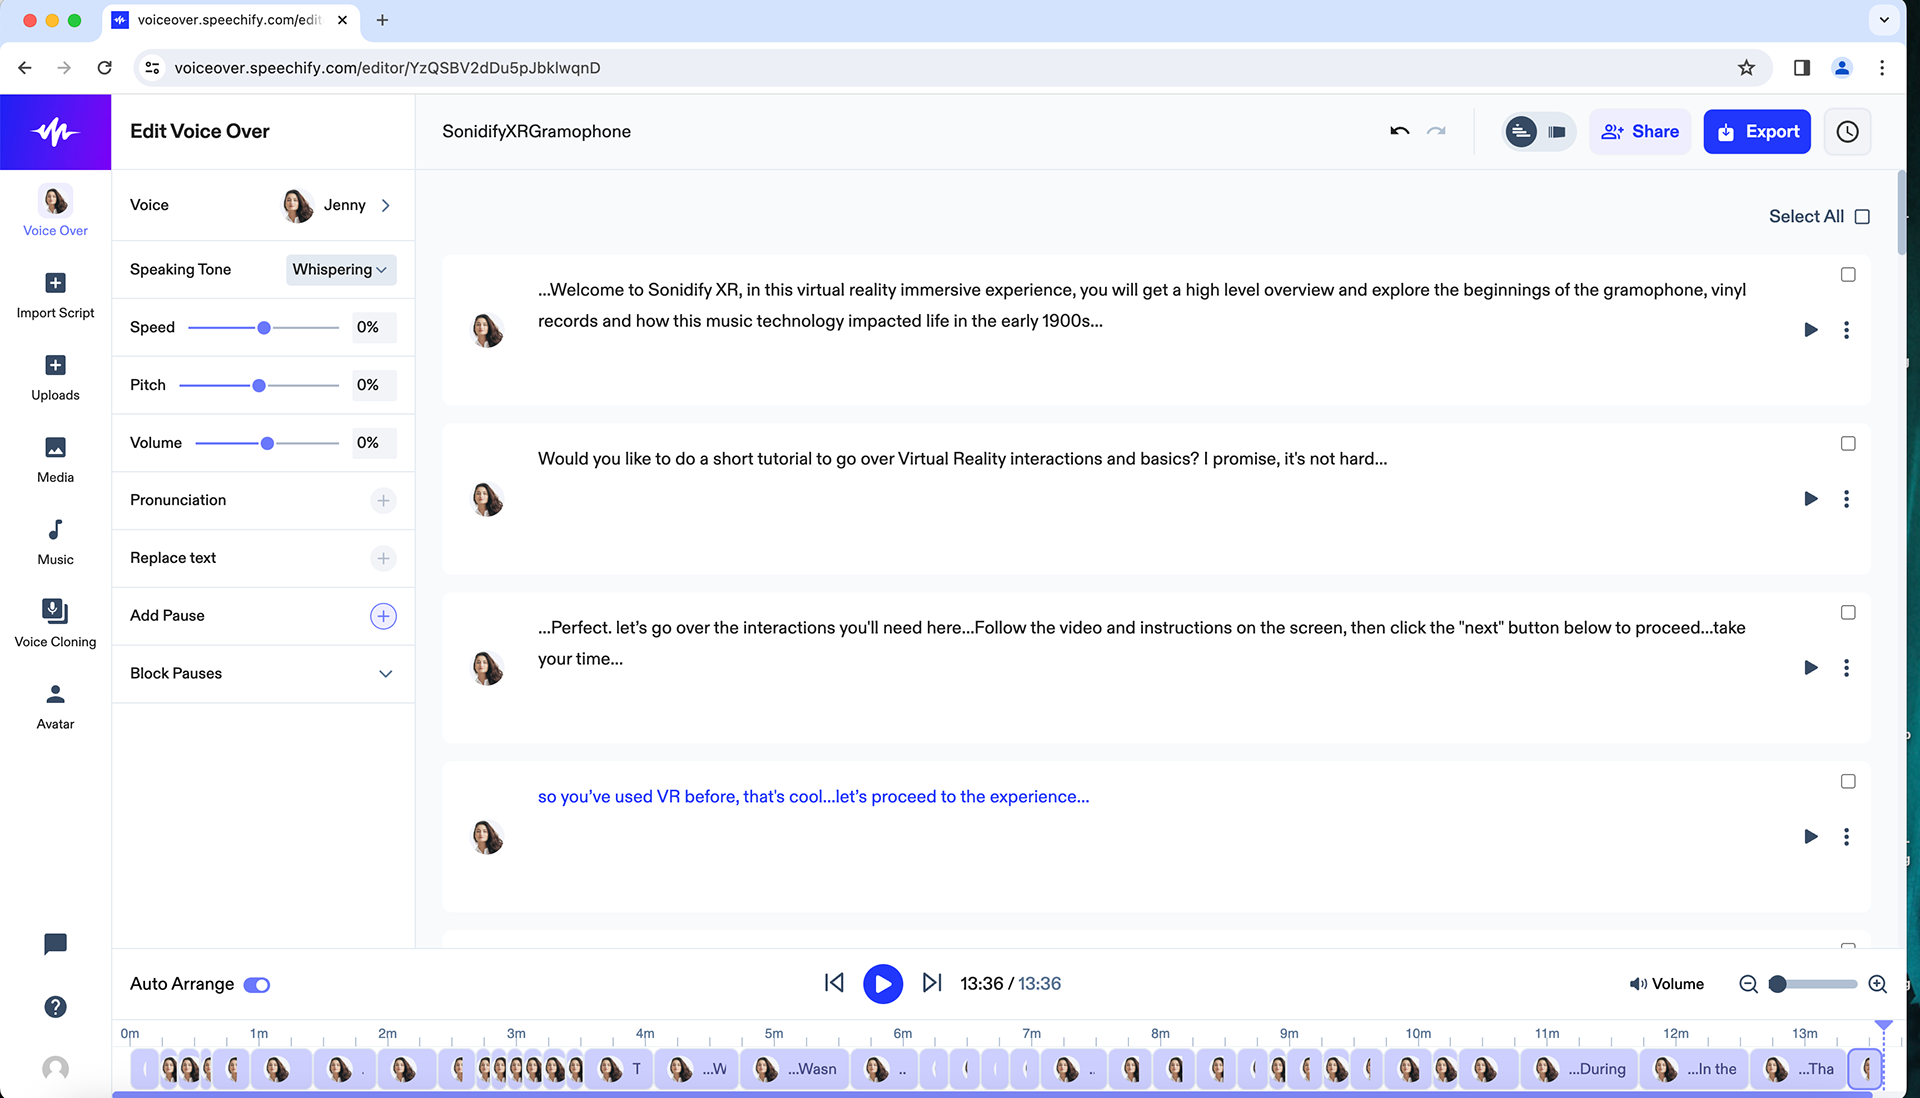Click the Speechify logo icon

click(x=55, y=132)
